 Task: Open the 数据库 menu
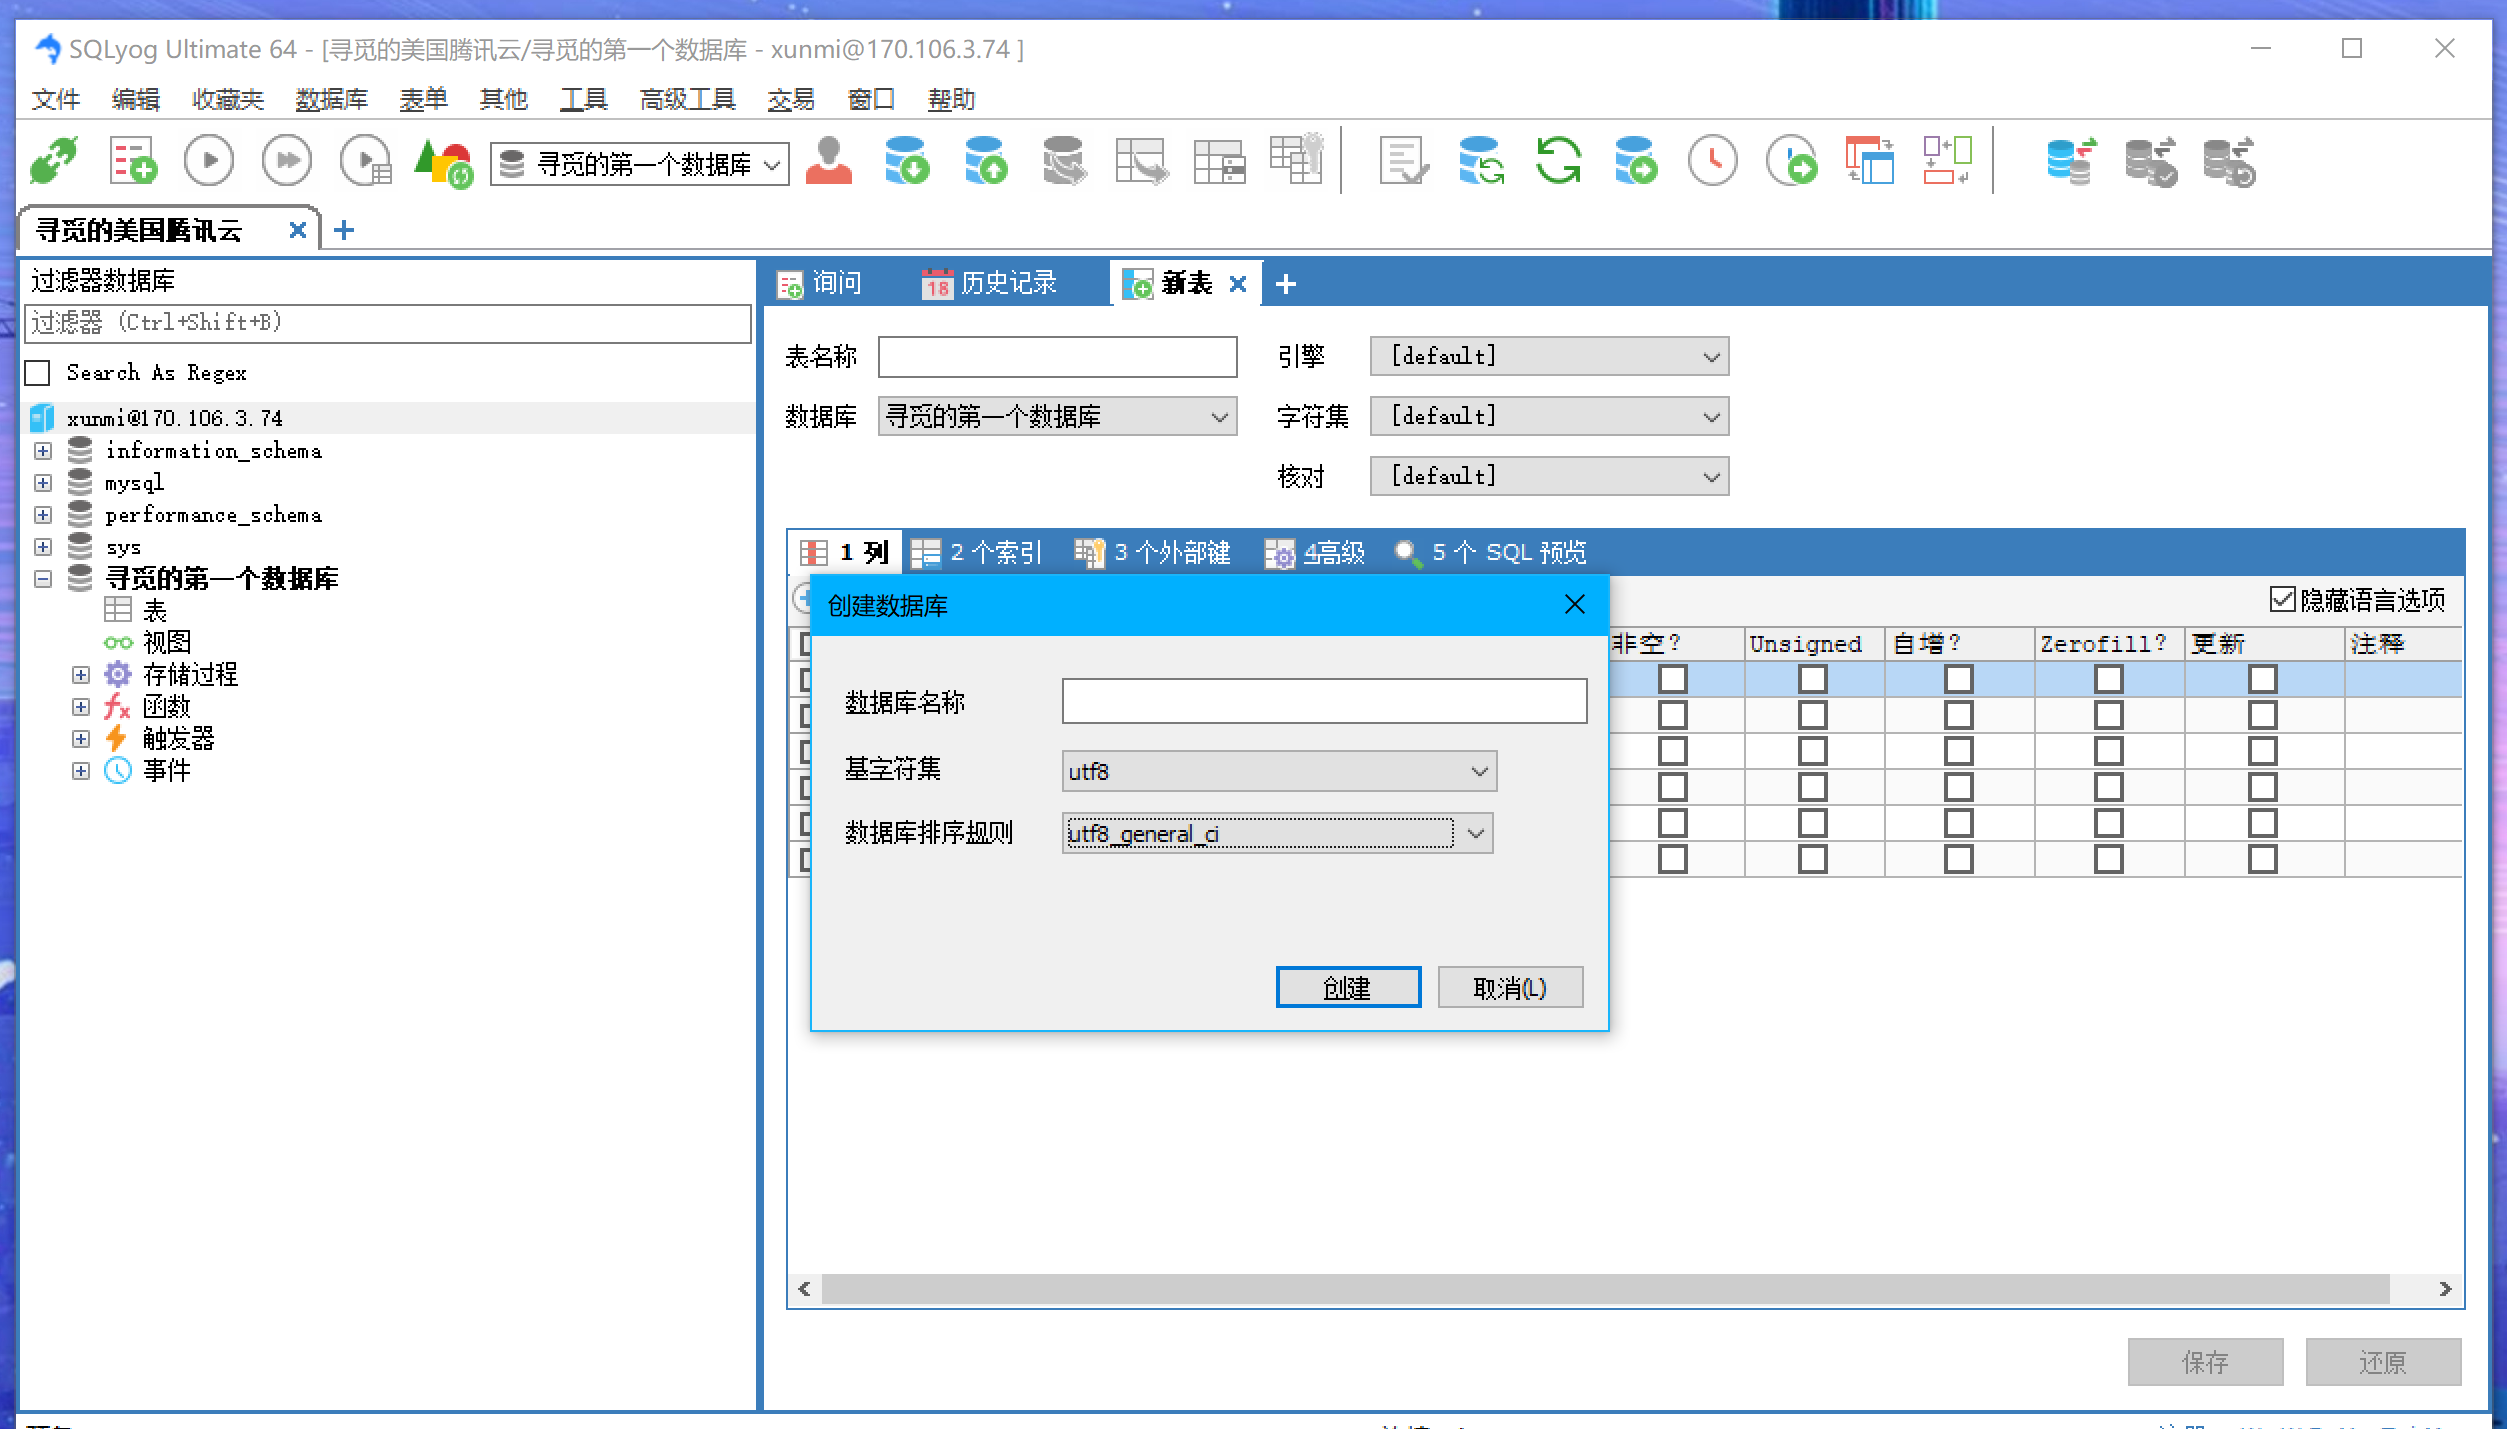(331, 99)
